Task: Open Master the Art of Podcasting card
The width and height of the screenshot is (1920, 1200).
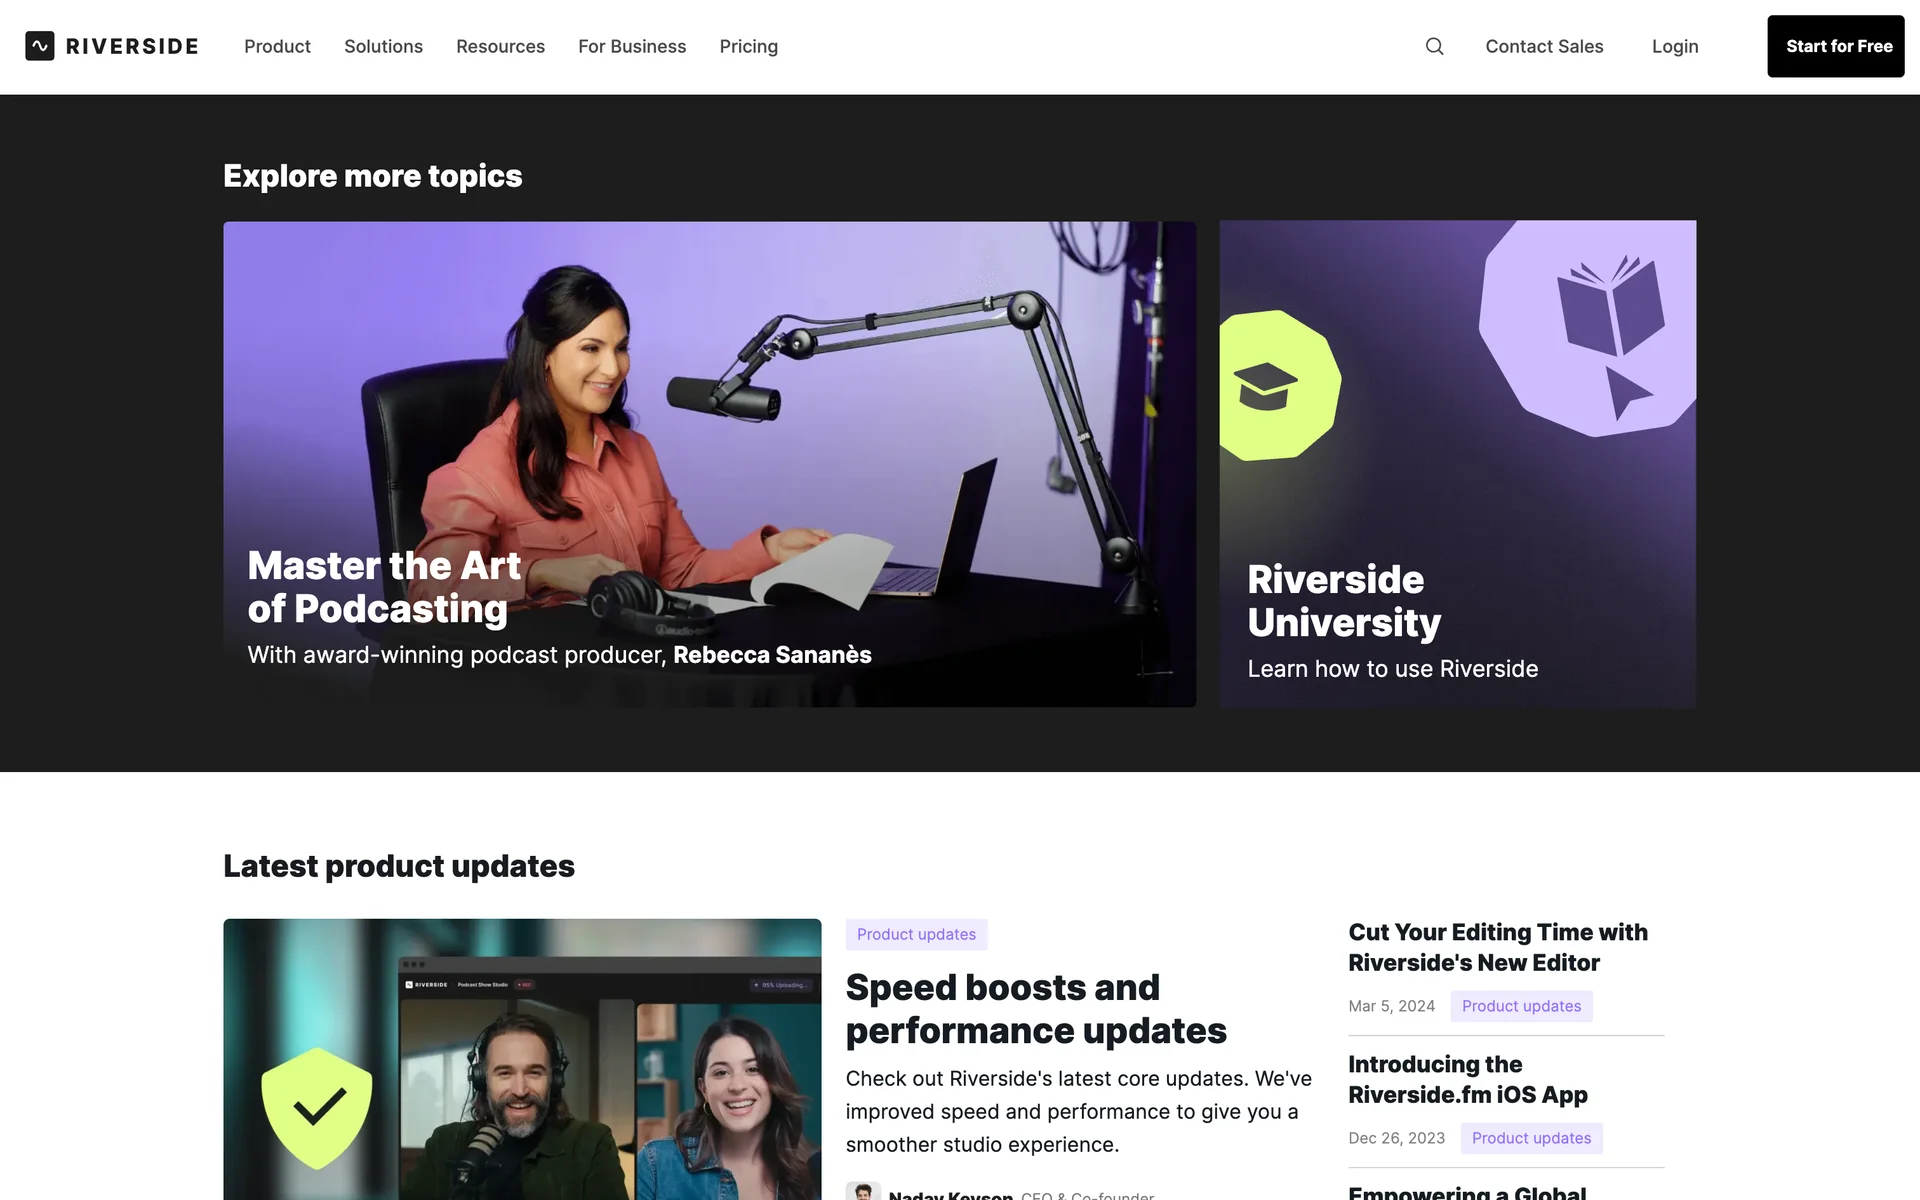Action: pos(709,464)
